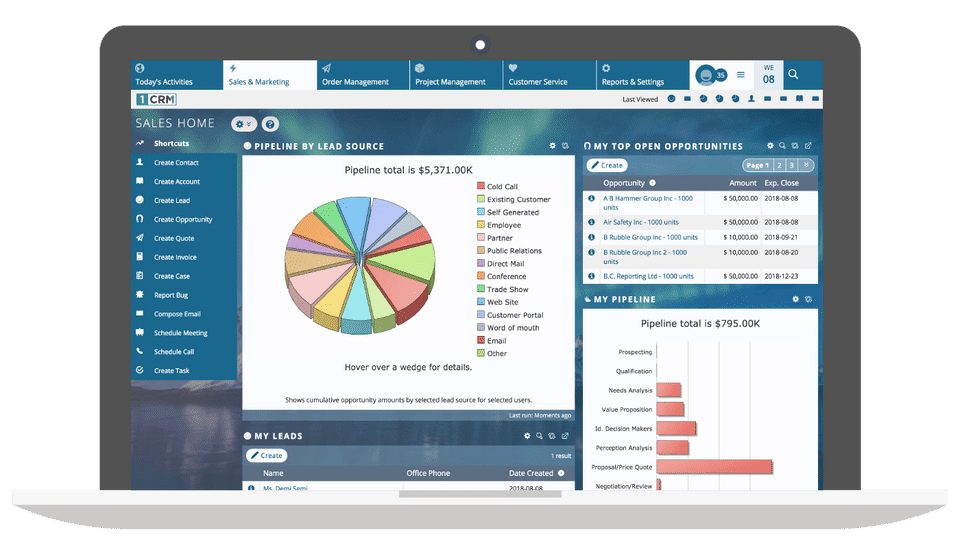Click the Create Opportunity shortcut
The image size is (960, 554).
click(x=184, y=219)
